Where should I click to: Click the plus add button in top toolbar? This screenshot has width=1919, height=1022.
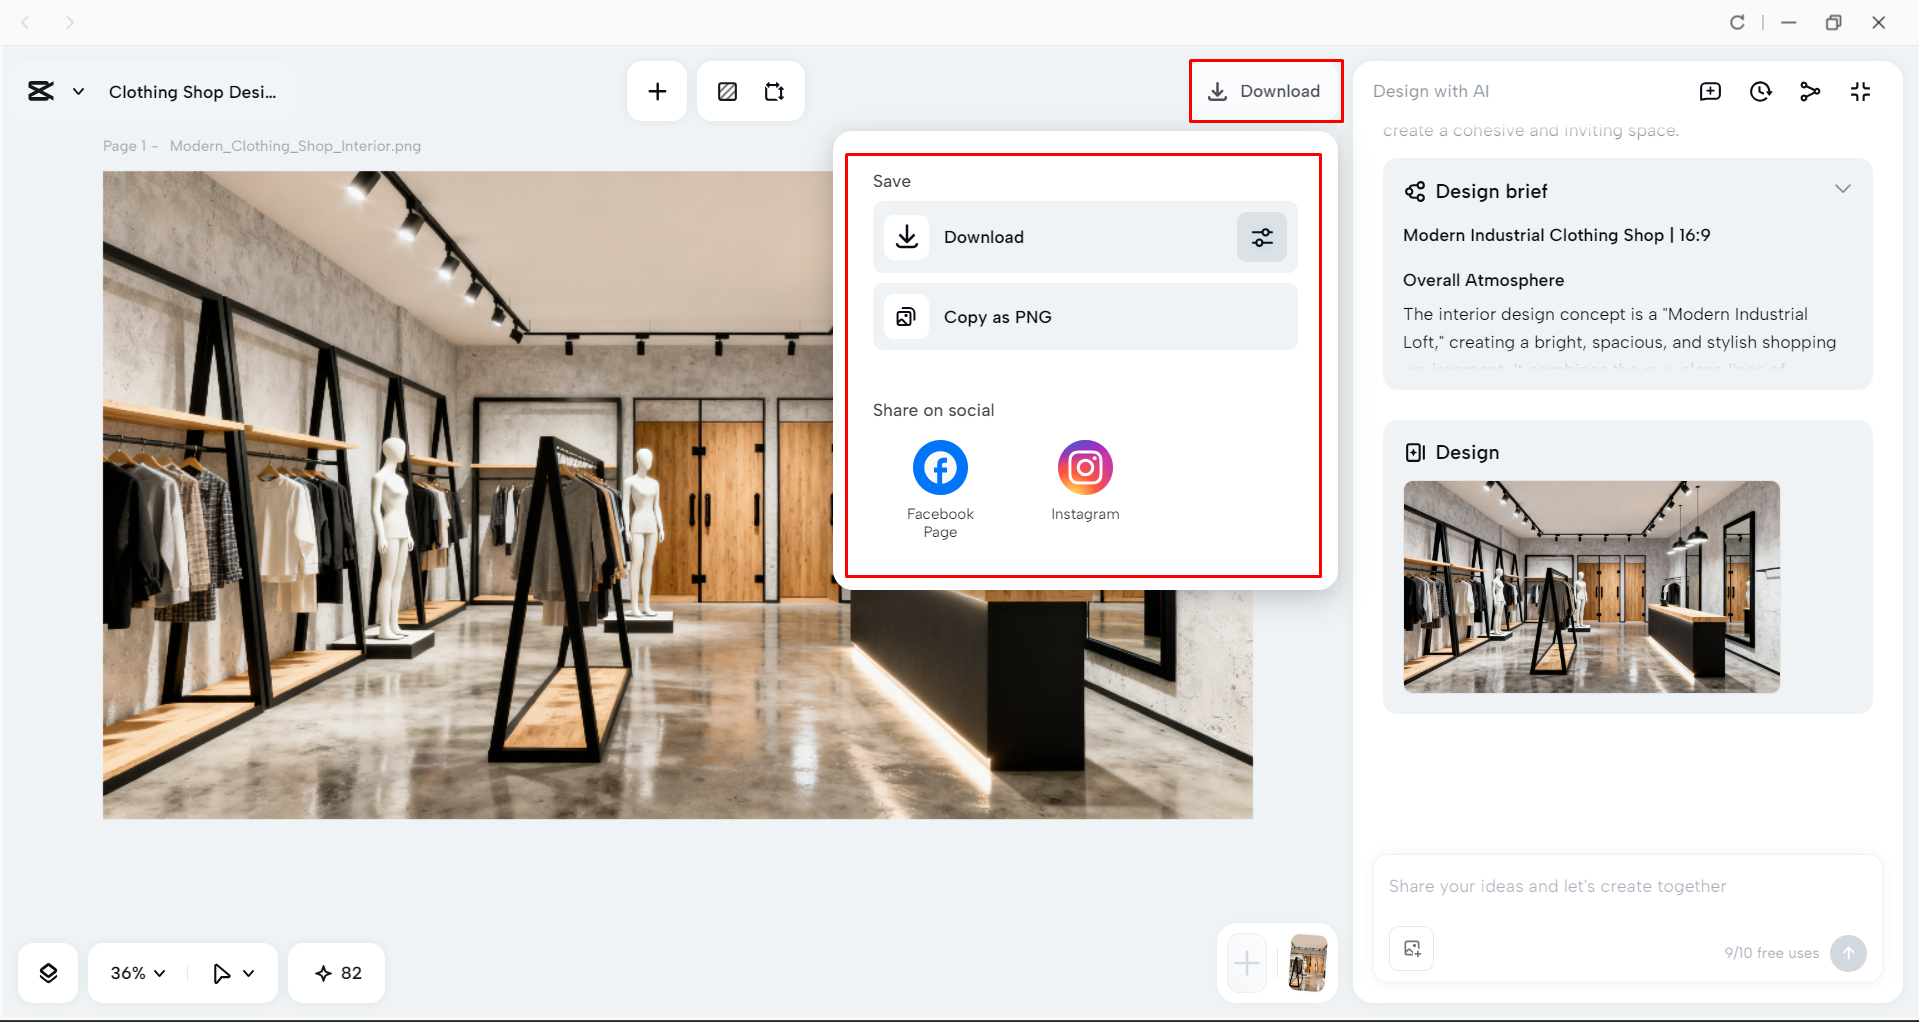pos(657,92)
